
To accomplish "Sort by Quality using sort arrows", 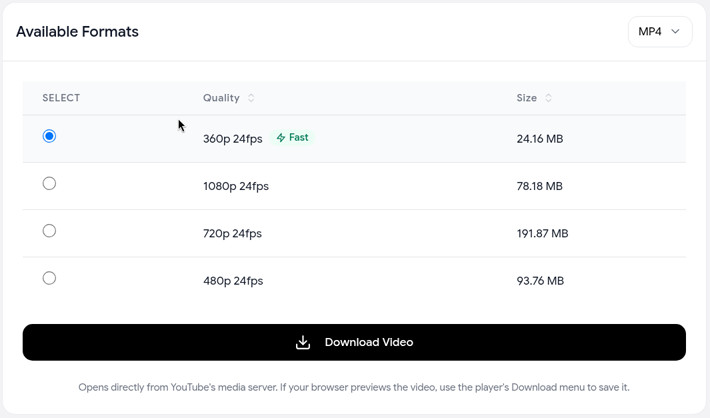I will coord(251,98).
